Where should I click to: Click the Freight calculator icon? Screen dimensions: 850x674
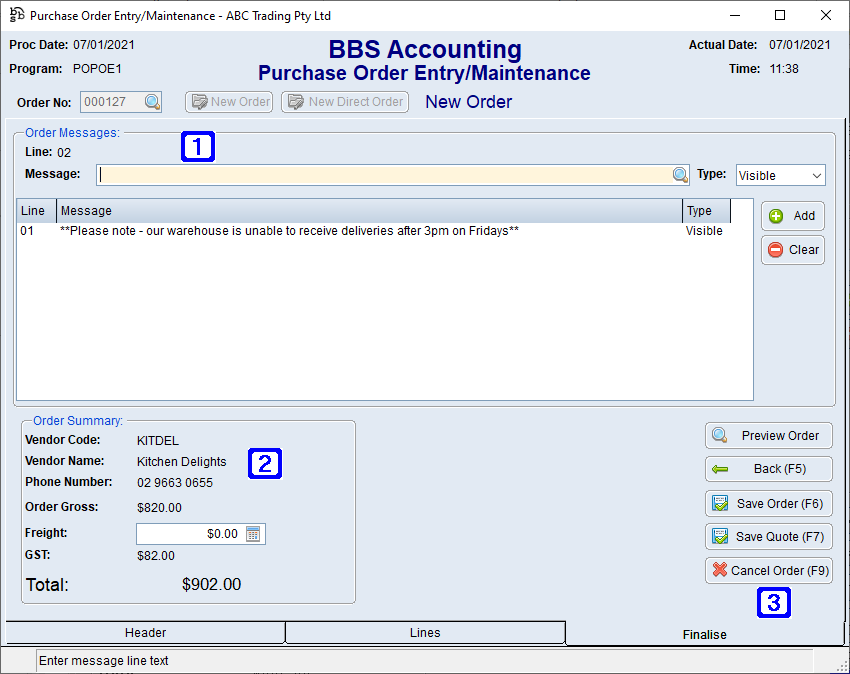(x=254, y=533)
